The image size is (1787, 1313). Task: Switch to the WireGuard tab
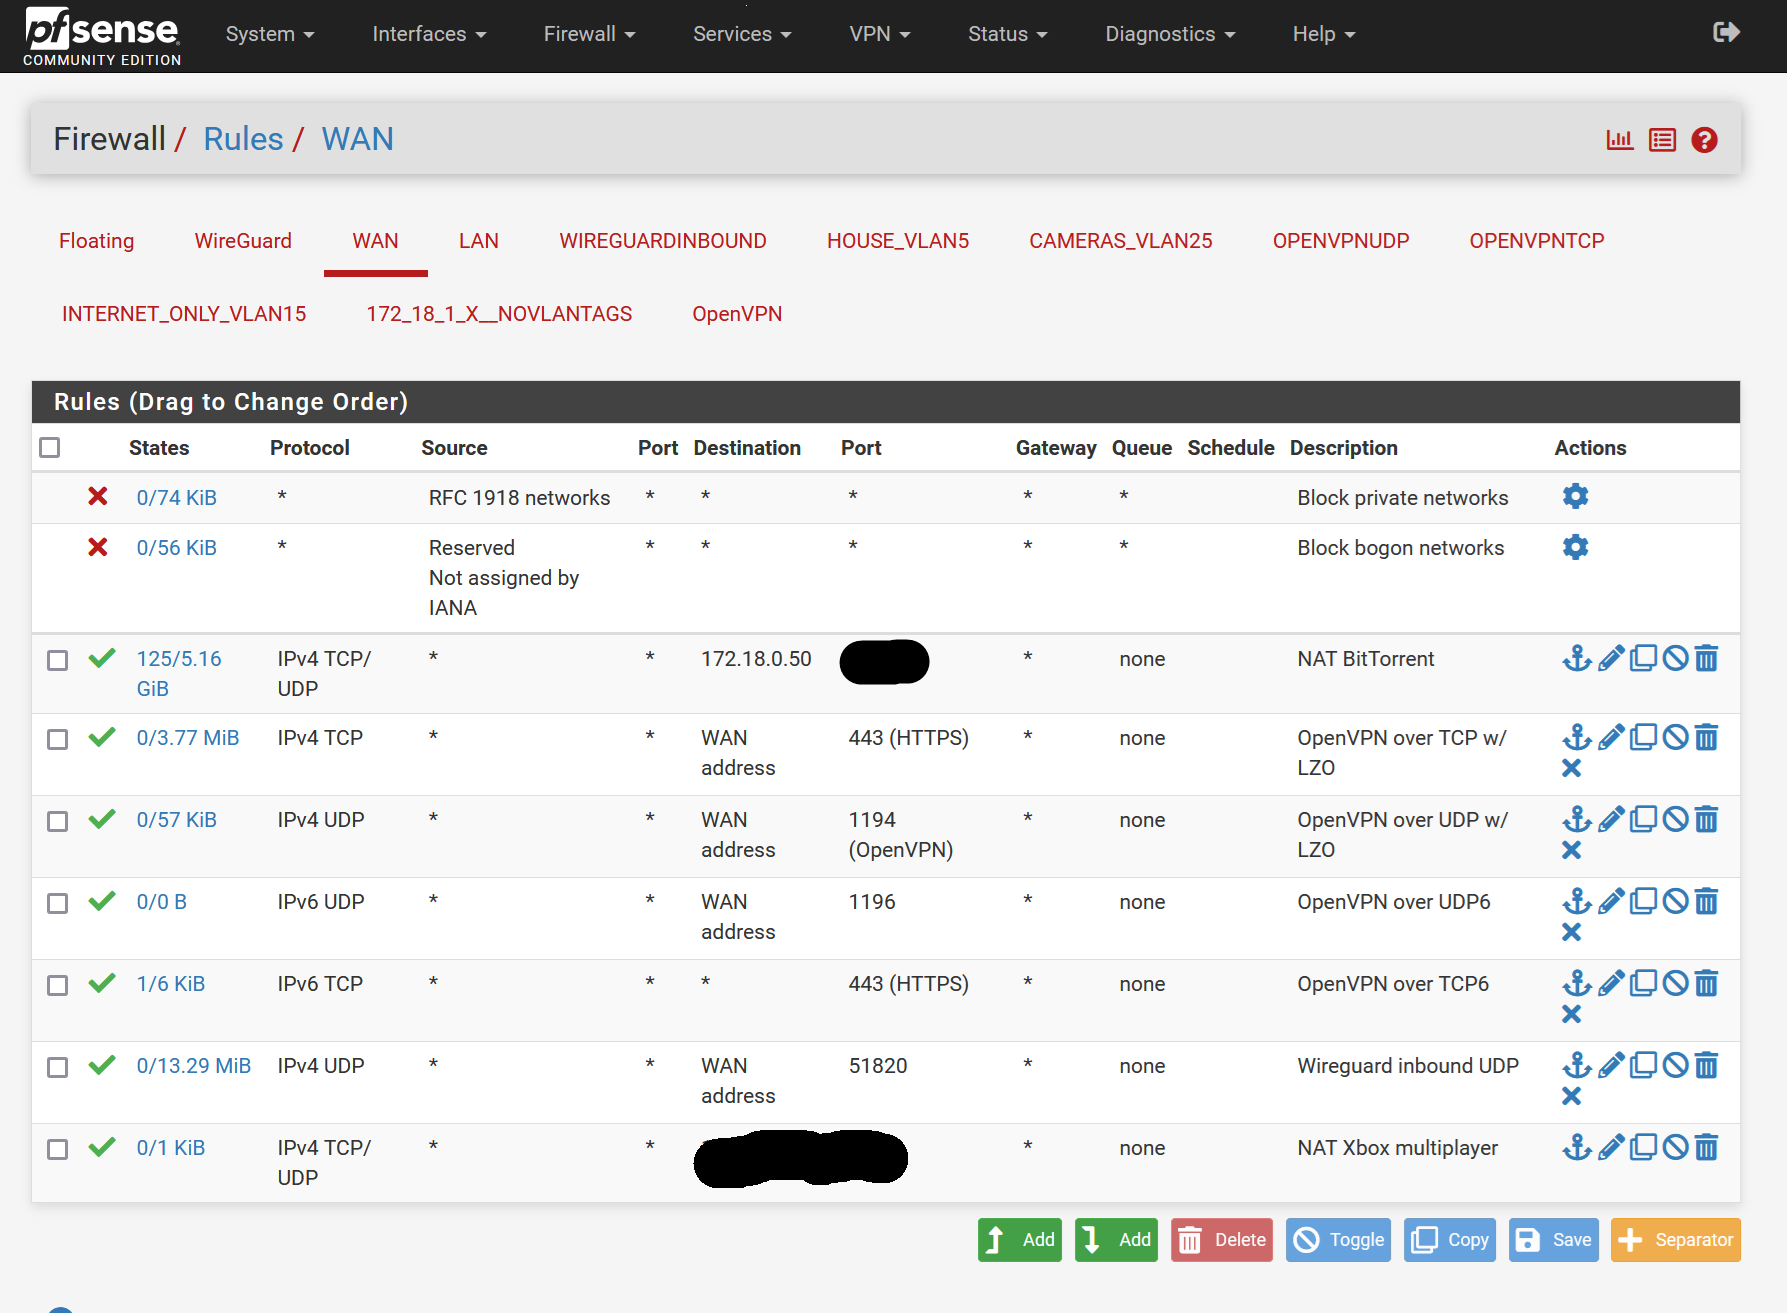click(243, 241)
